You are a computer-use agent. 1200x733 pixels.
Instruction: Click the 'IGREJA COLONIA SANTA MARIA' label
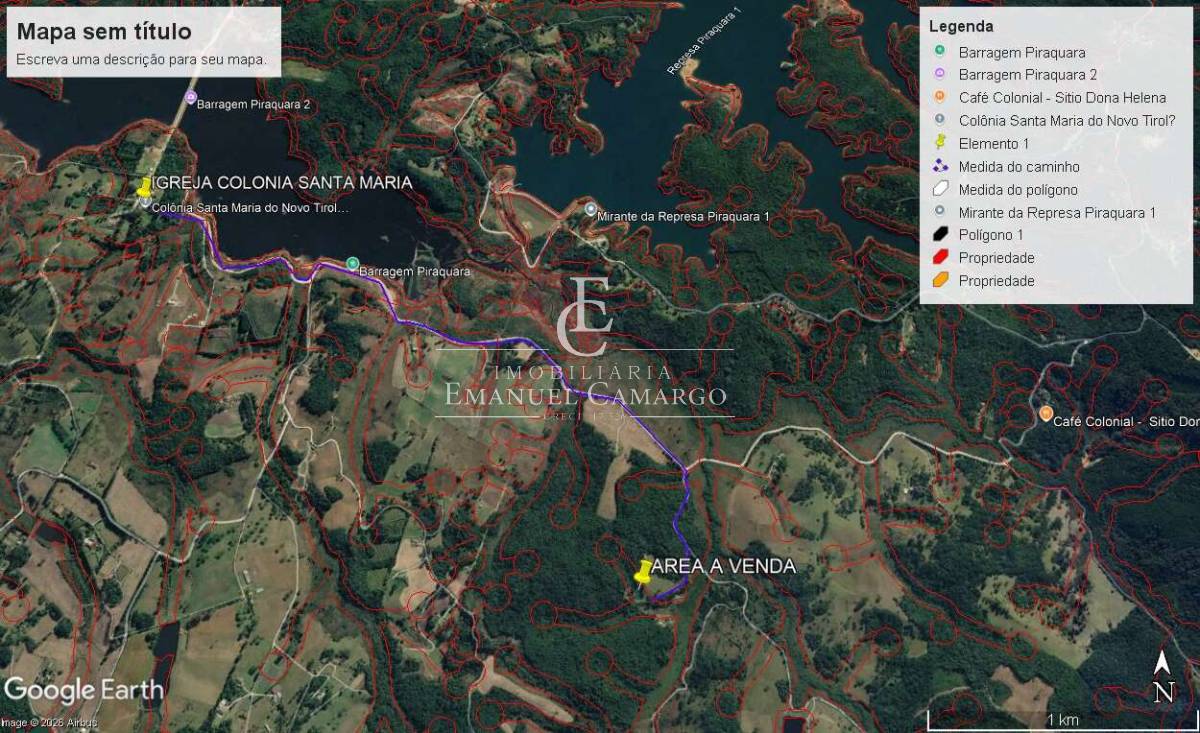pyautogui.click(x=284, y=183)
